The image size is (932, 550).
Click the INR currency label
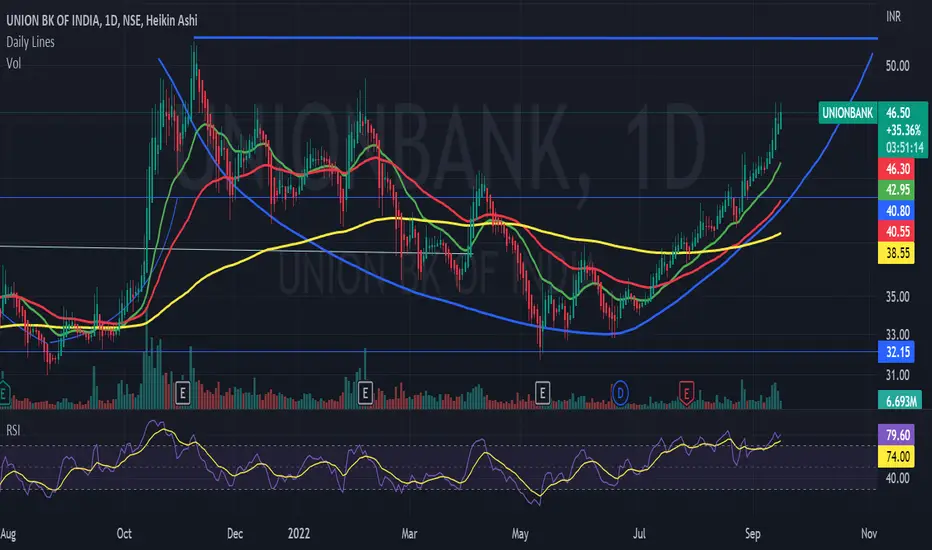click(x=893, y=17)
